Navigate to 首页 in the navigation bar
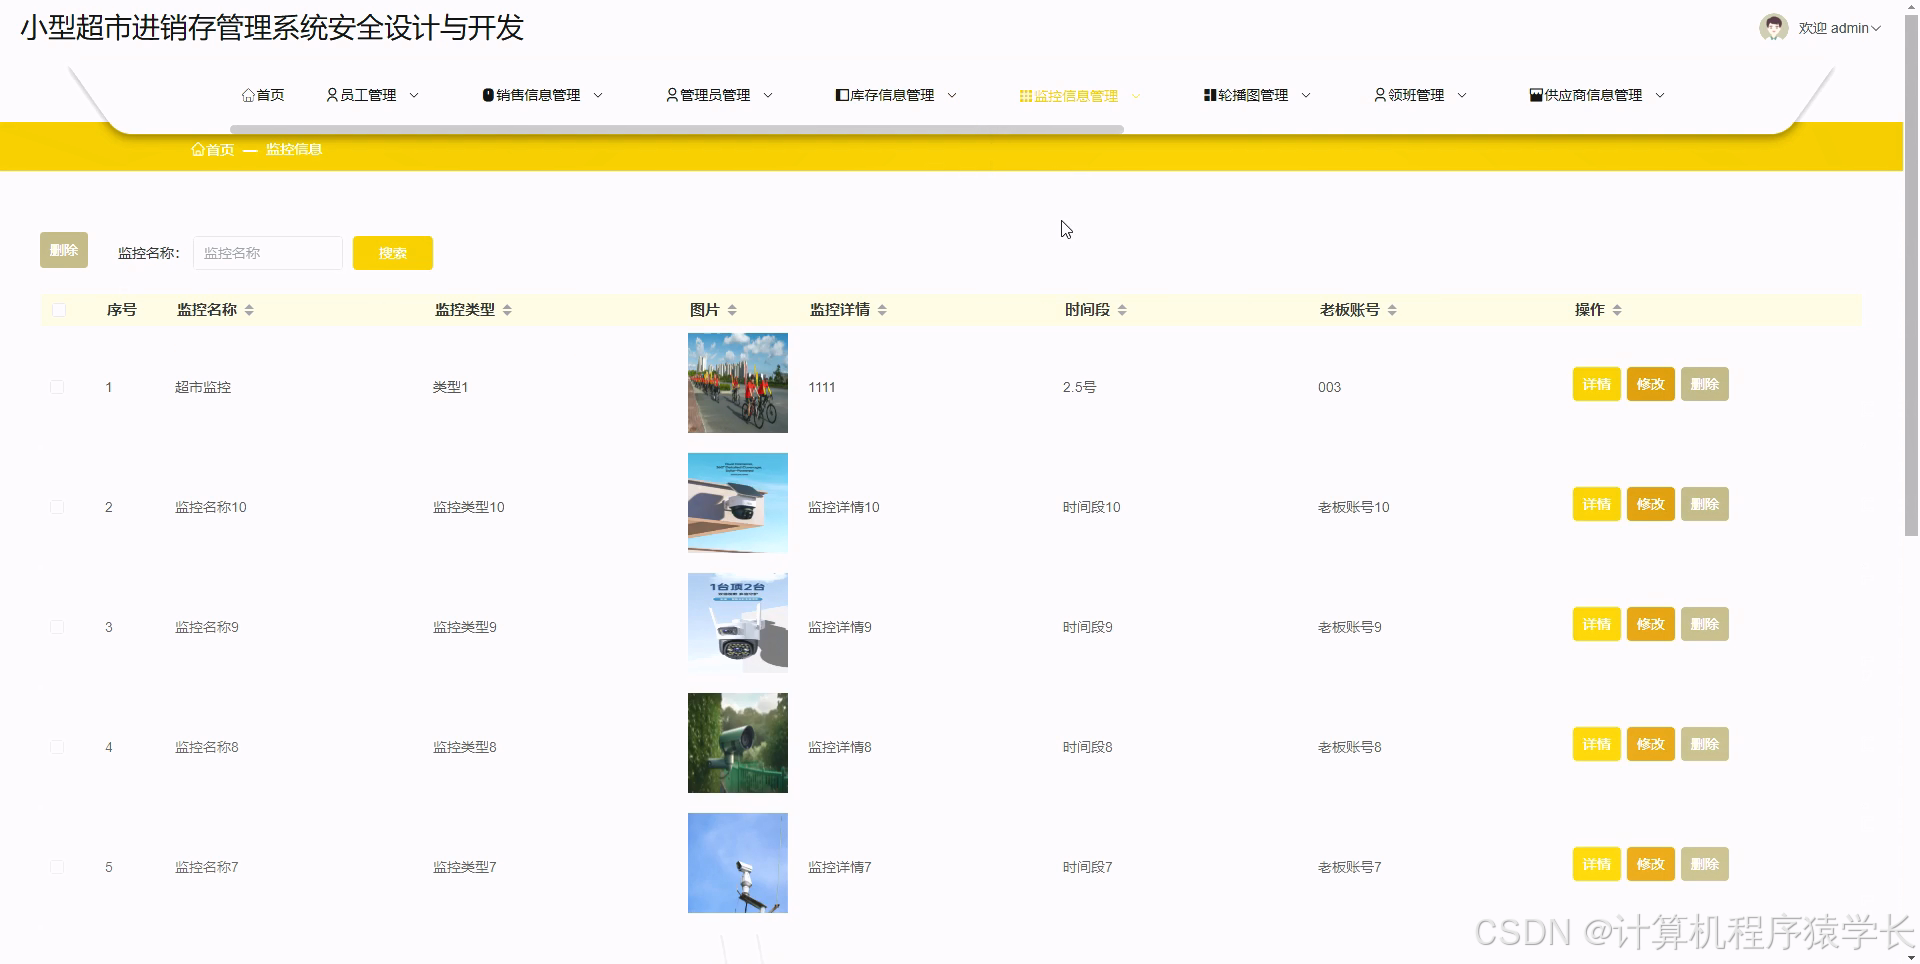1920x964 pixels. click(x=265, y=95)
